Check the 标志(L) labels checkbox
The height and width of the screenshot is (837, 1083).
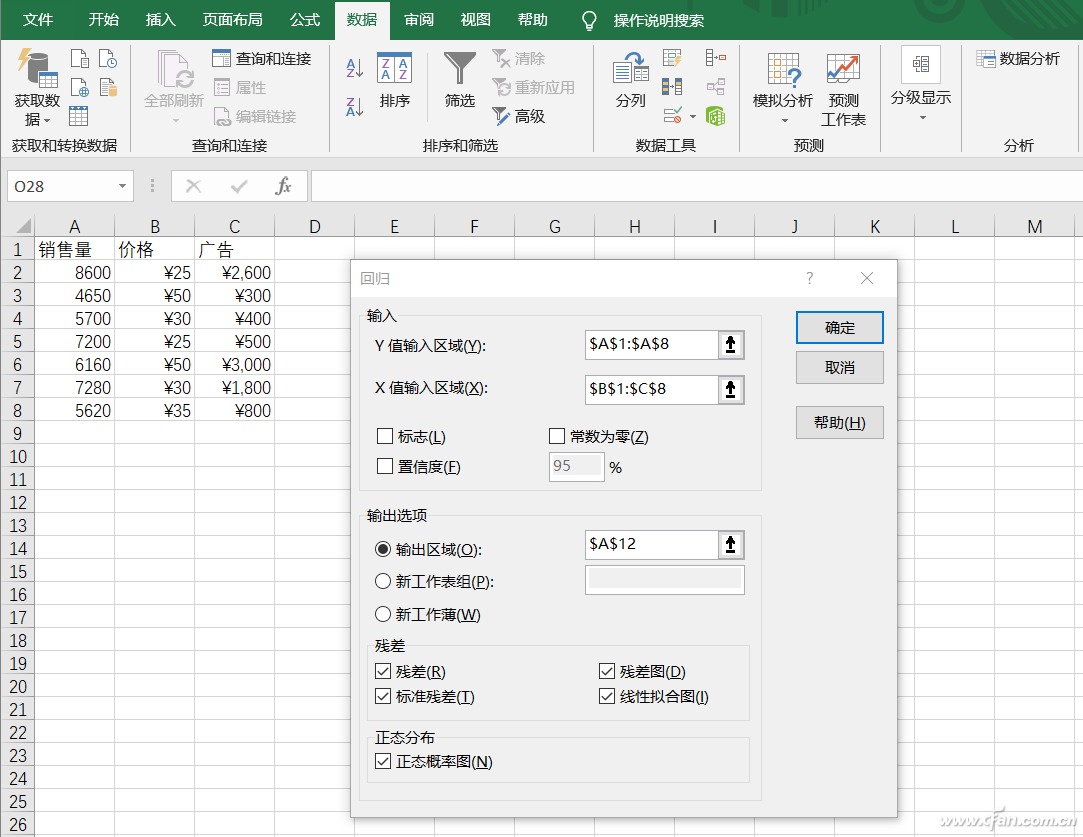coord(385,436)
